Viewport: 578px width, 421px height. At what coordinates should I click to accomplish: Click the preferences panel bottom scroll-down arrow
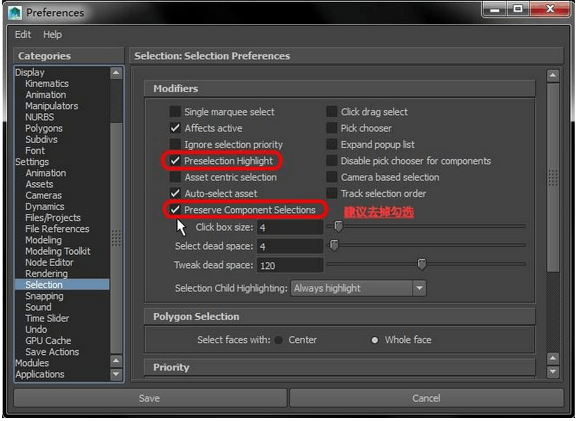click(553, 372)
